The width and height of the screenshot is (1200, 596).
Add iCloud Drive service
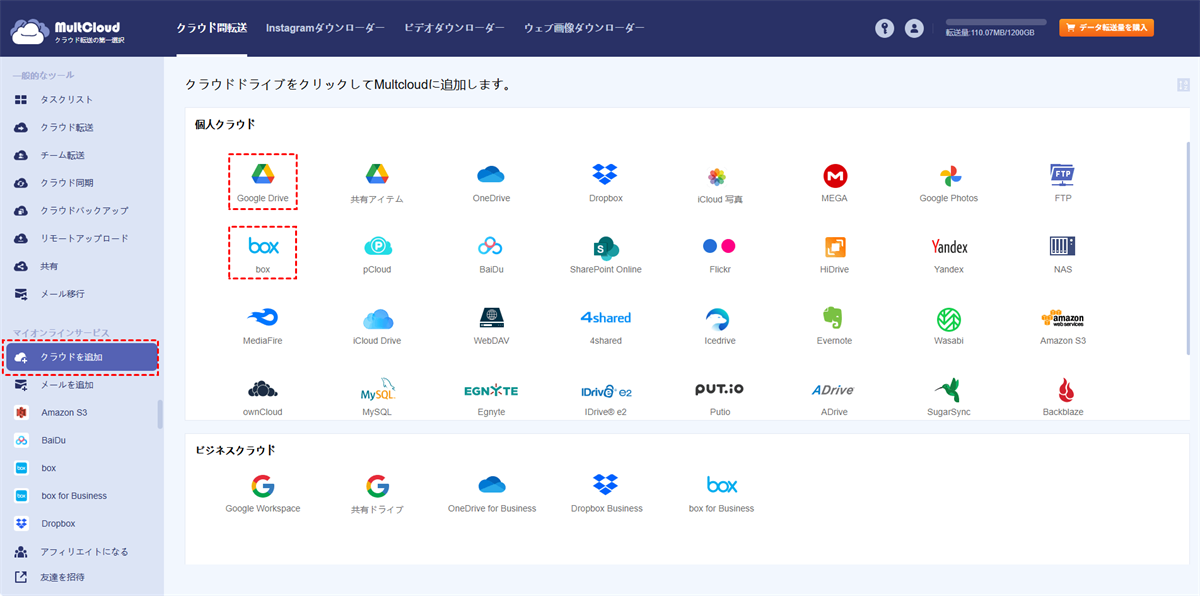(377, 325)
